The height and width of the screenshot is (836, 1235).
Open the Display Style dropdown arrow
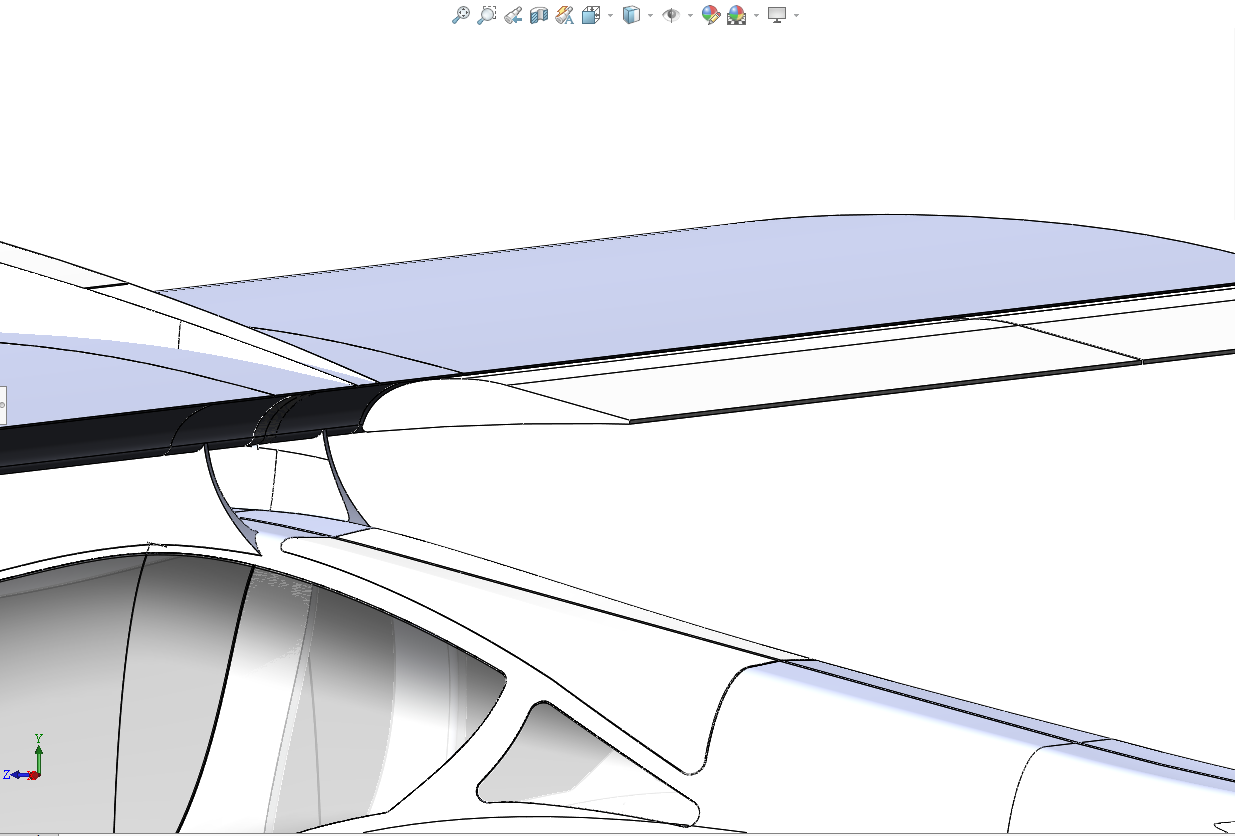(650, 15)
